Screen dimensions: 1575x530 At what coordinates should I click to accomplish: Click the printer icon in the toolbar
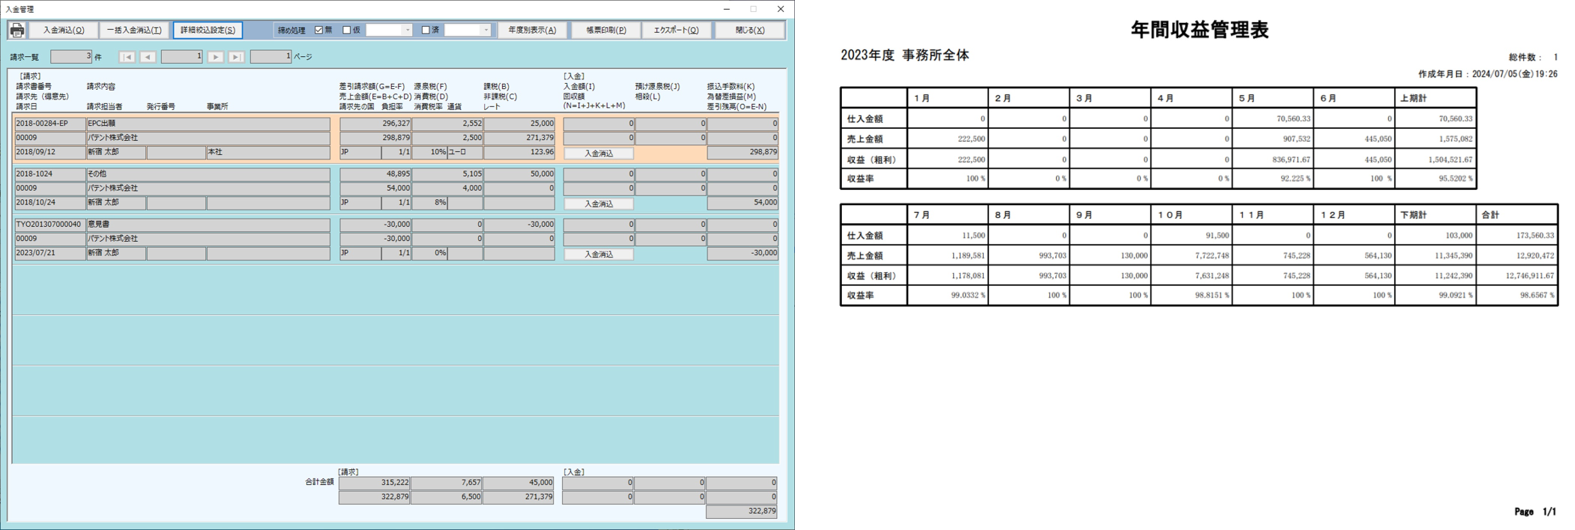tap(16, 30)
